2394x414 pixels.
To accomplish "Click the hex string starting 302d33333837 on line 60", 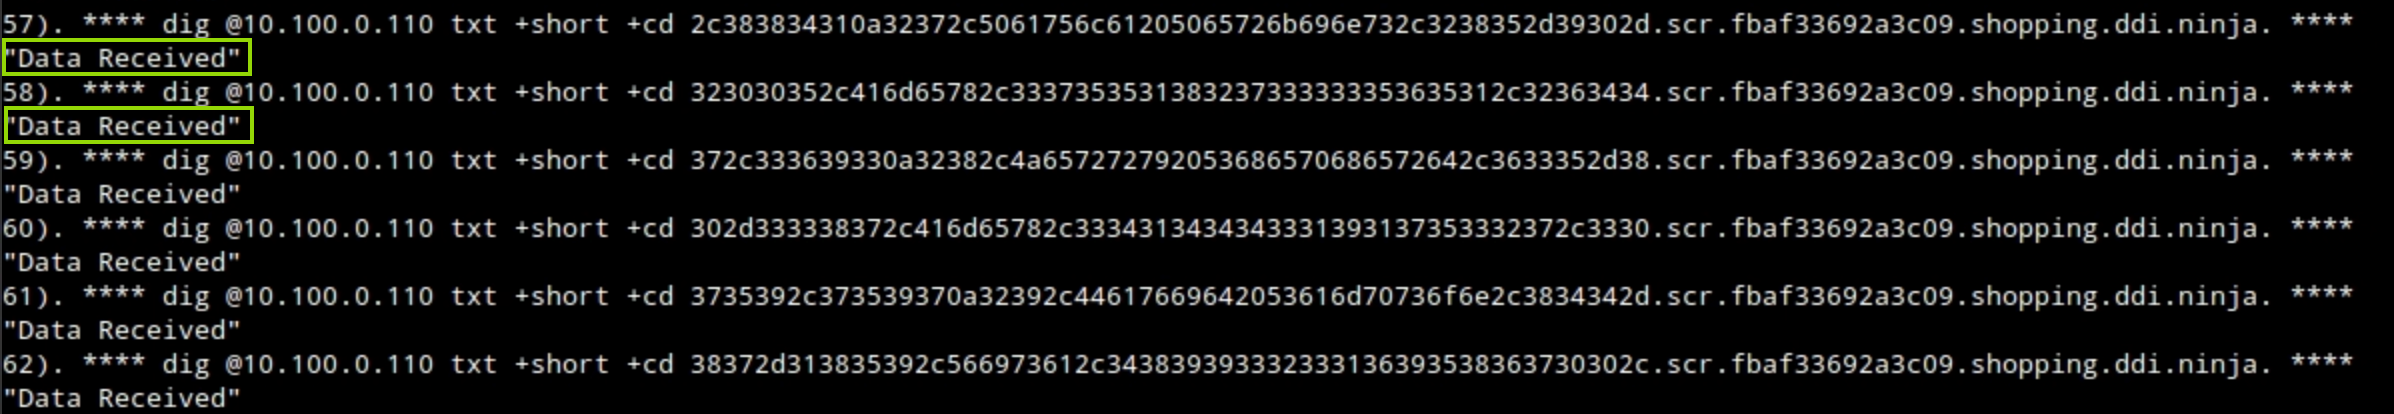I will (1170, 229).
